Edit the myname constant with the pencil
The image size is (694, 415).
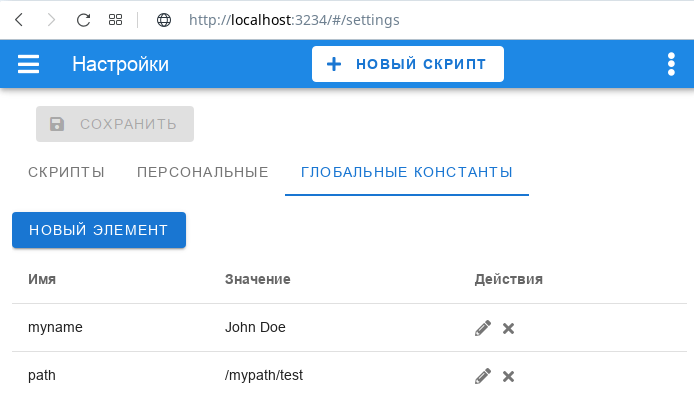tap(483, 328)
